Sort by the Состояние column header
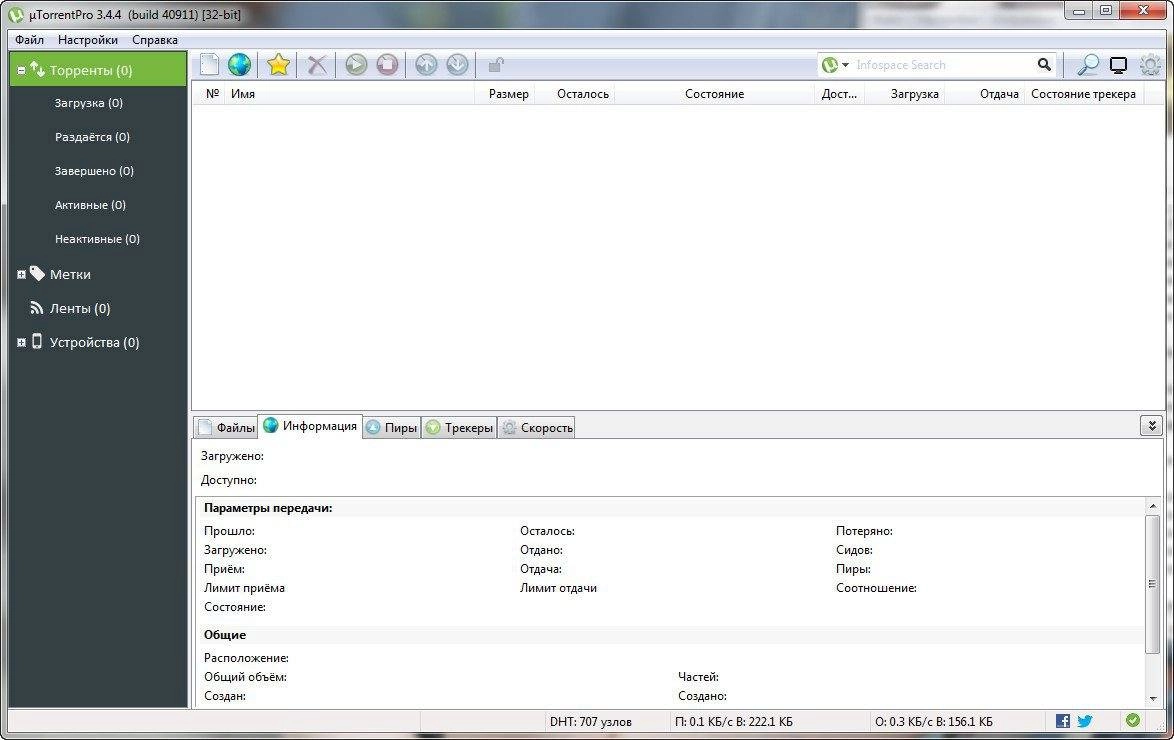The image size is (1174, 740). click(714, 94)
